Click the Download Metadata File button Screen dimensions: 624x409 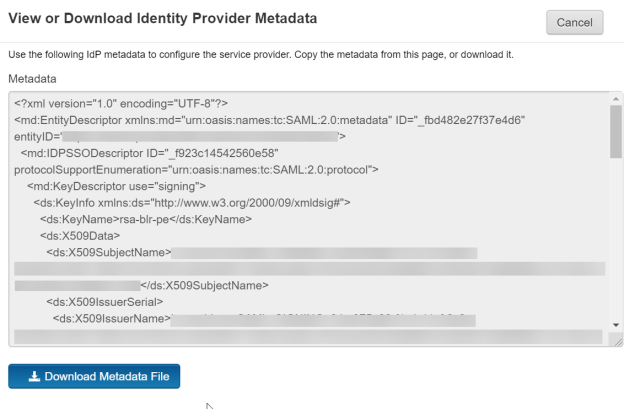coord(94,376)
